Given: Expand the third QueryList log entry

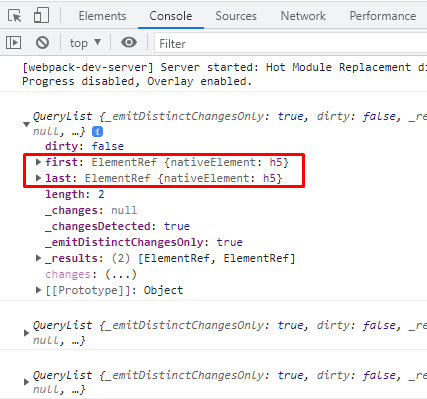Looking at the screenshot, I should coord(26,382).
